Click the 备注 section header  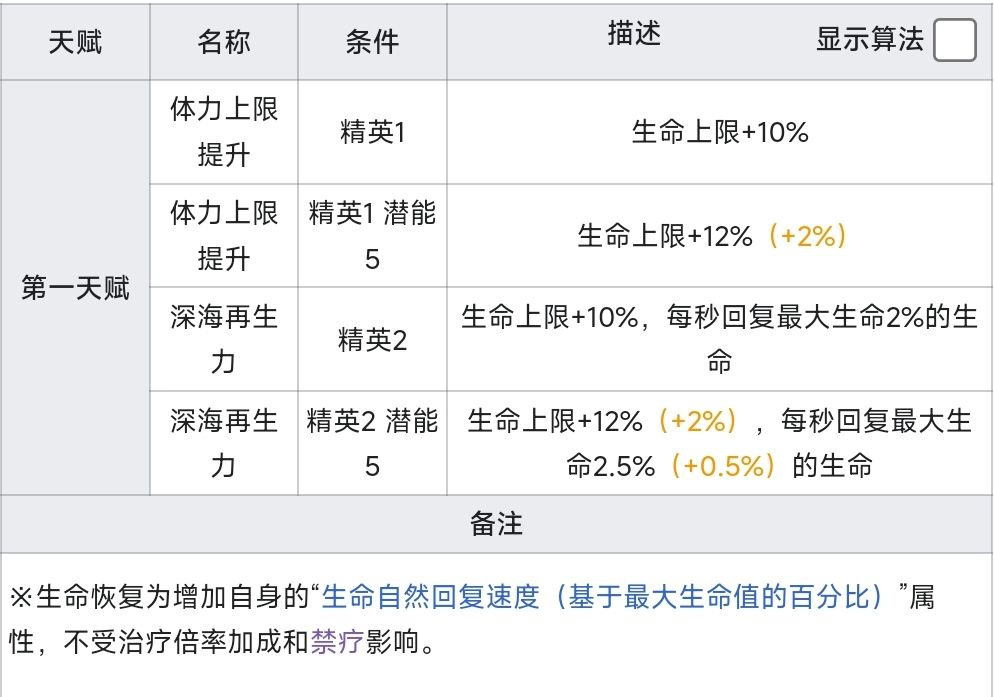coord(496,524)
